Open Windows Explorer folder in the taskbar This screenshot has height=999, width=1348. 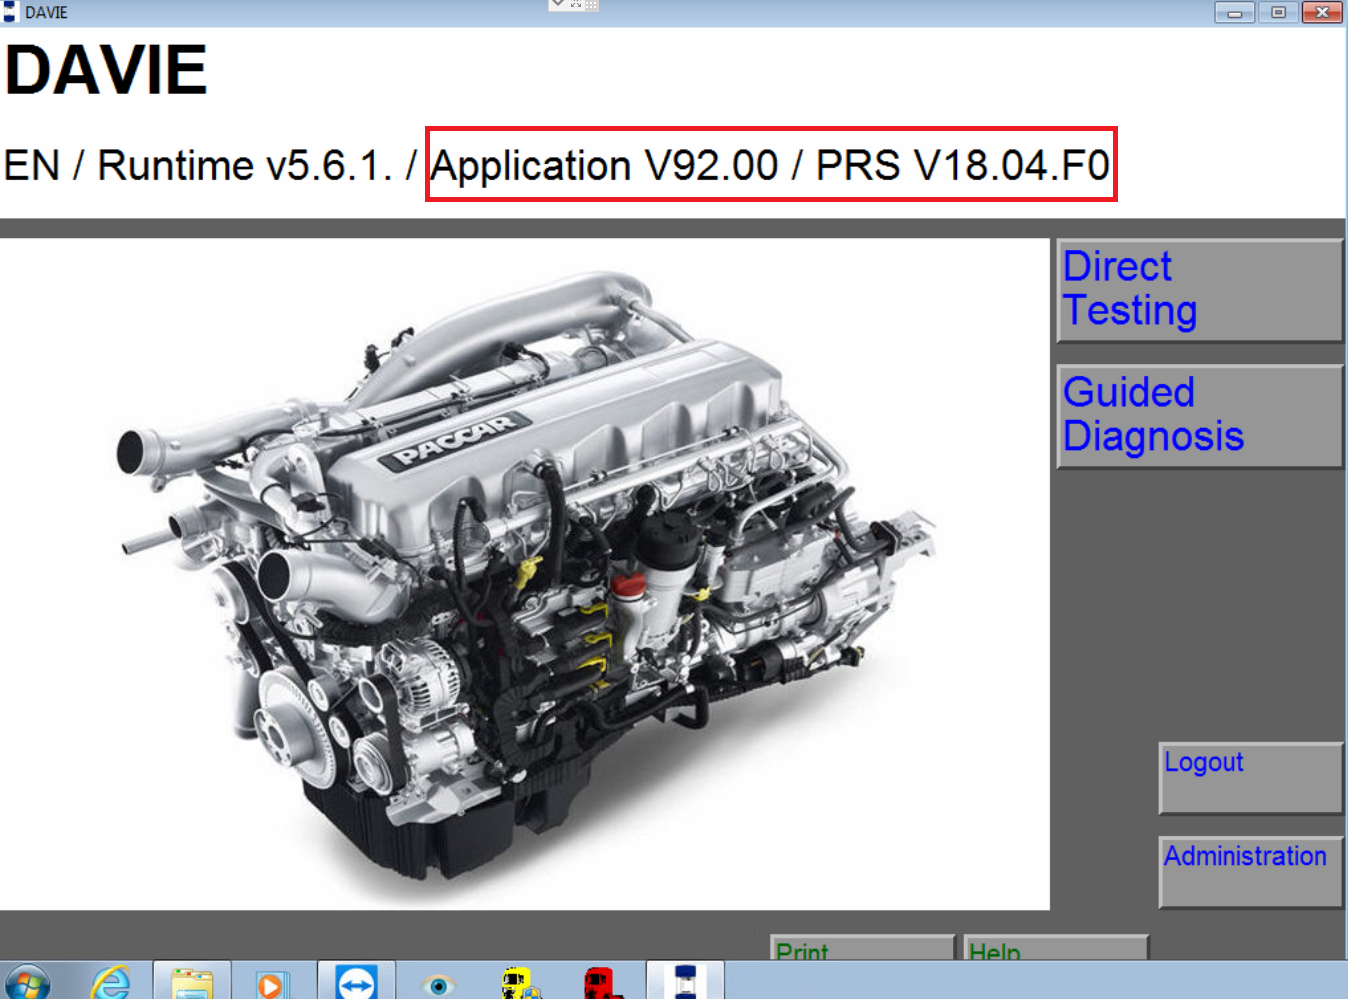(x=192, y=982)
